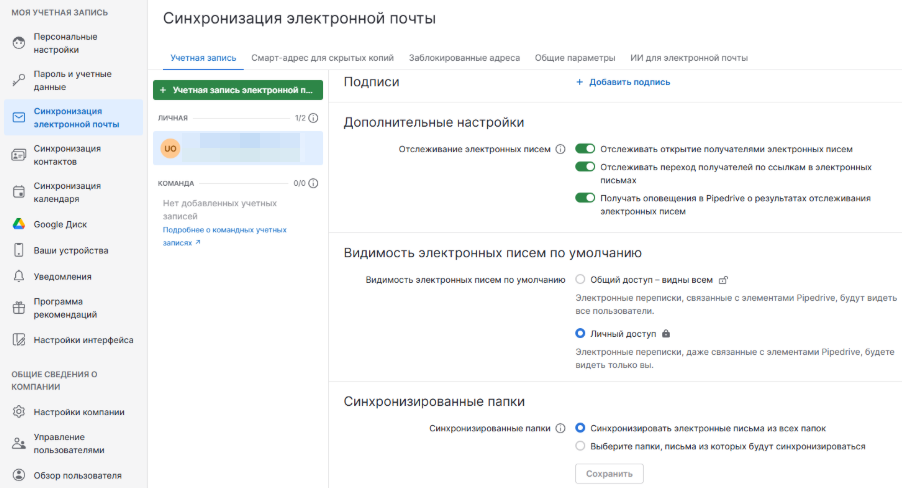Click info icon next to КОМАНДА 0/0
921x488 pixels.
coord(314,183)
